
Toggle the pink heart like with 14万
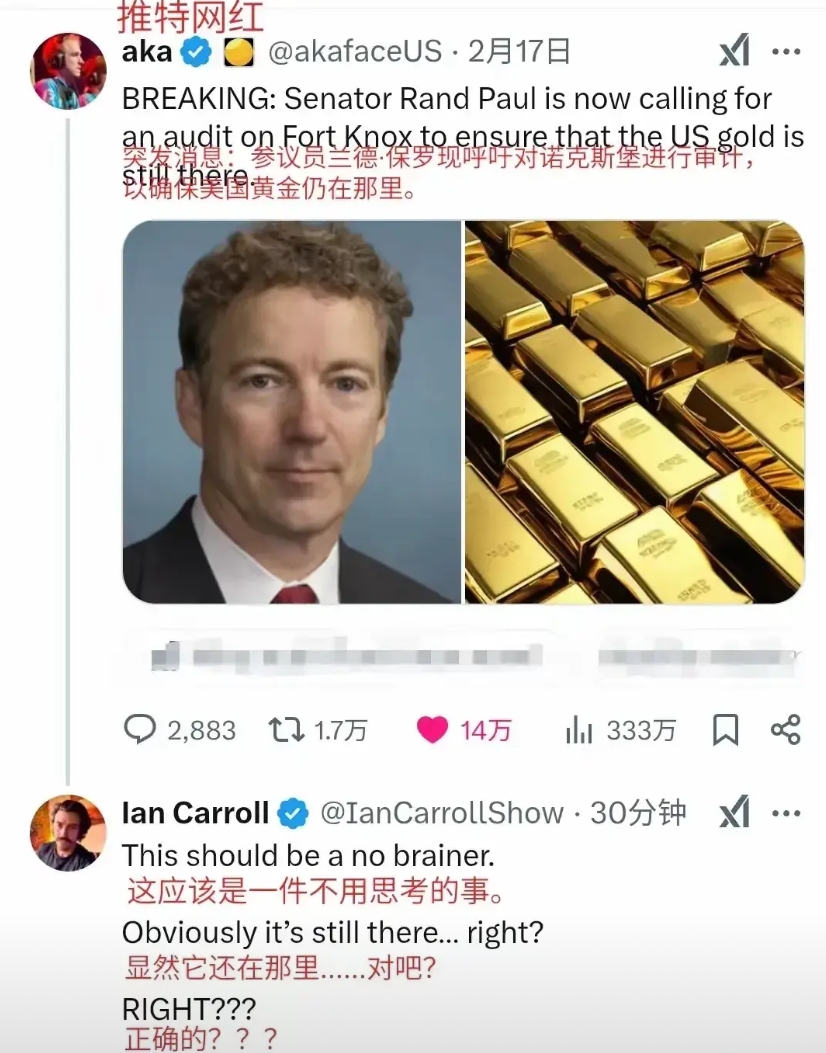coord(432,730)
